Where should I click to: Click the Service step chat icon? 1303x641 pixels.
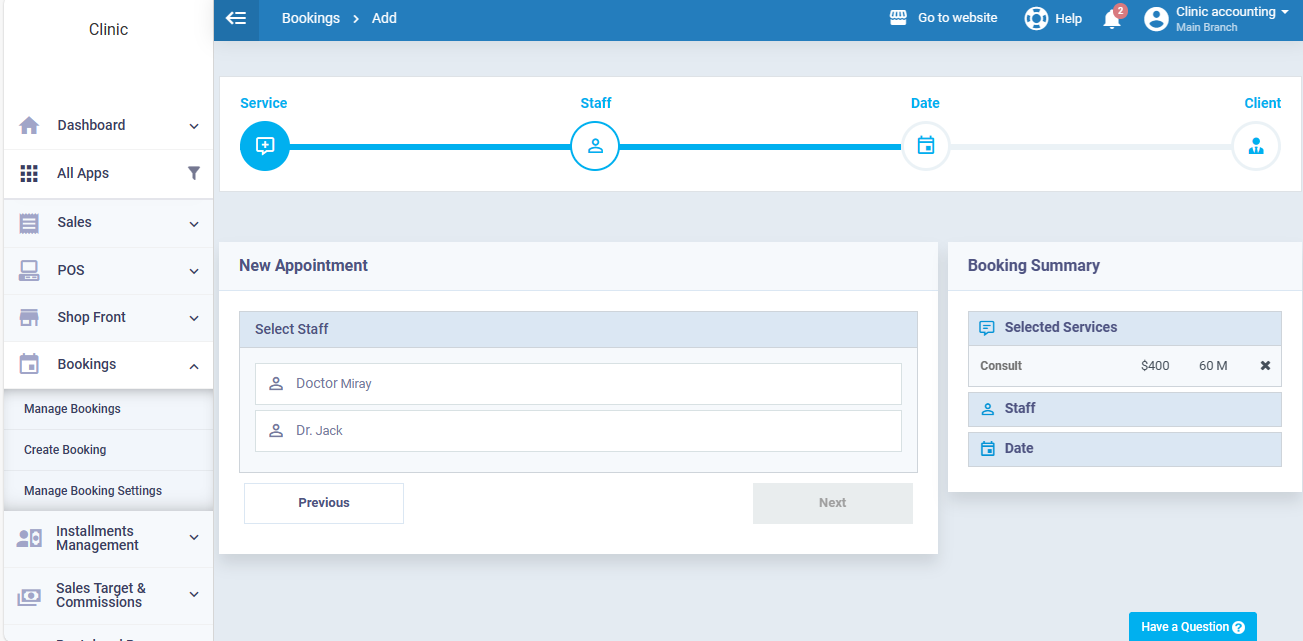point(265,146)
